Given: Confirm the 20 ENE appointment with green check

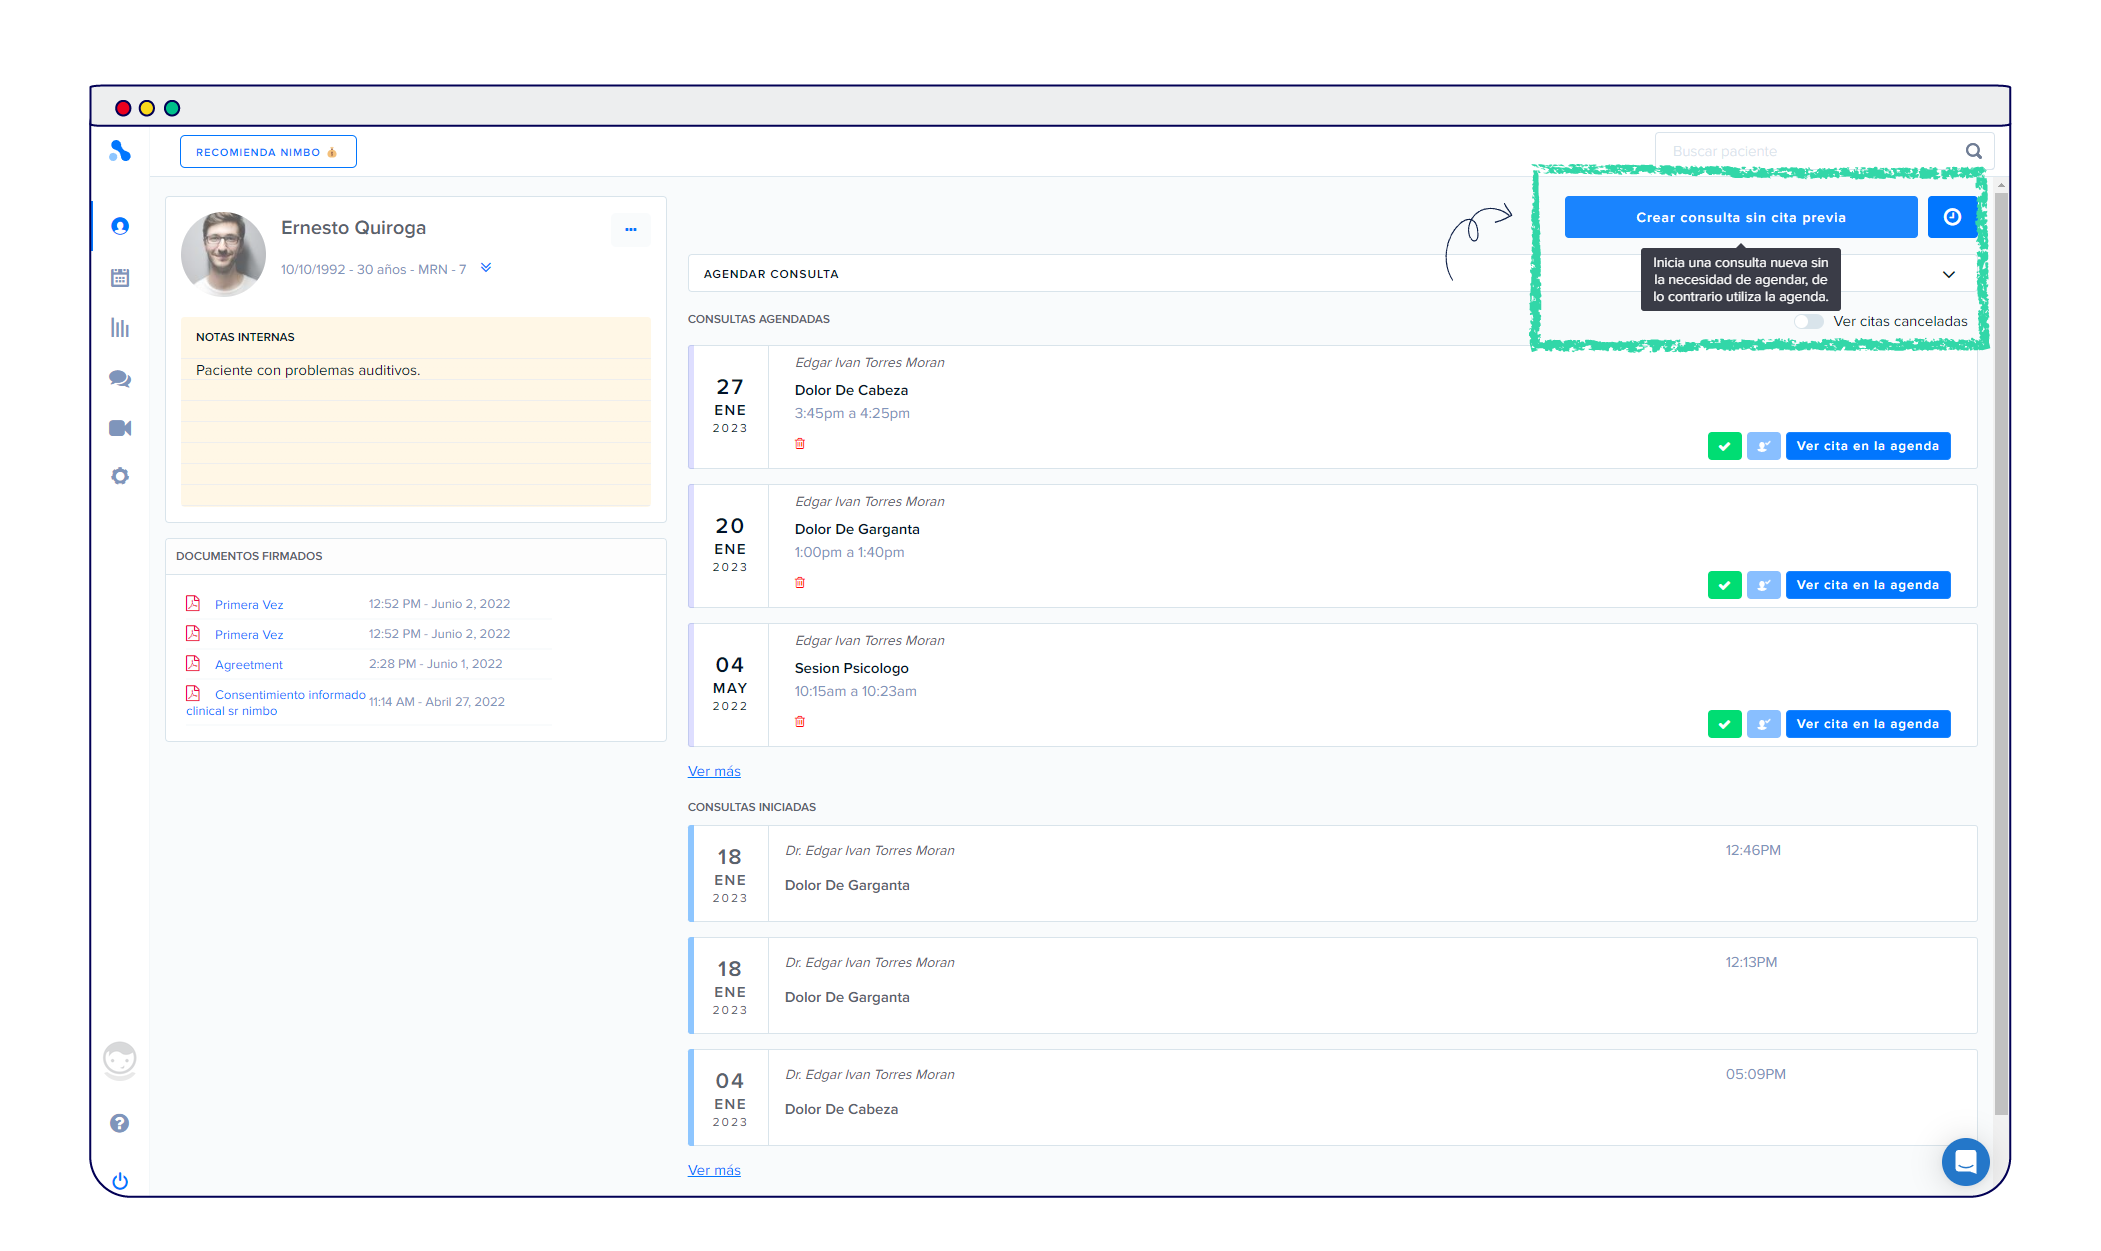Looking at the screenshot, I should (1724, 585).
